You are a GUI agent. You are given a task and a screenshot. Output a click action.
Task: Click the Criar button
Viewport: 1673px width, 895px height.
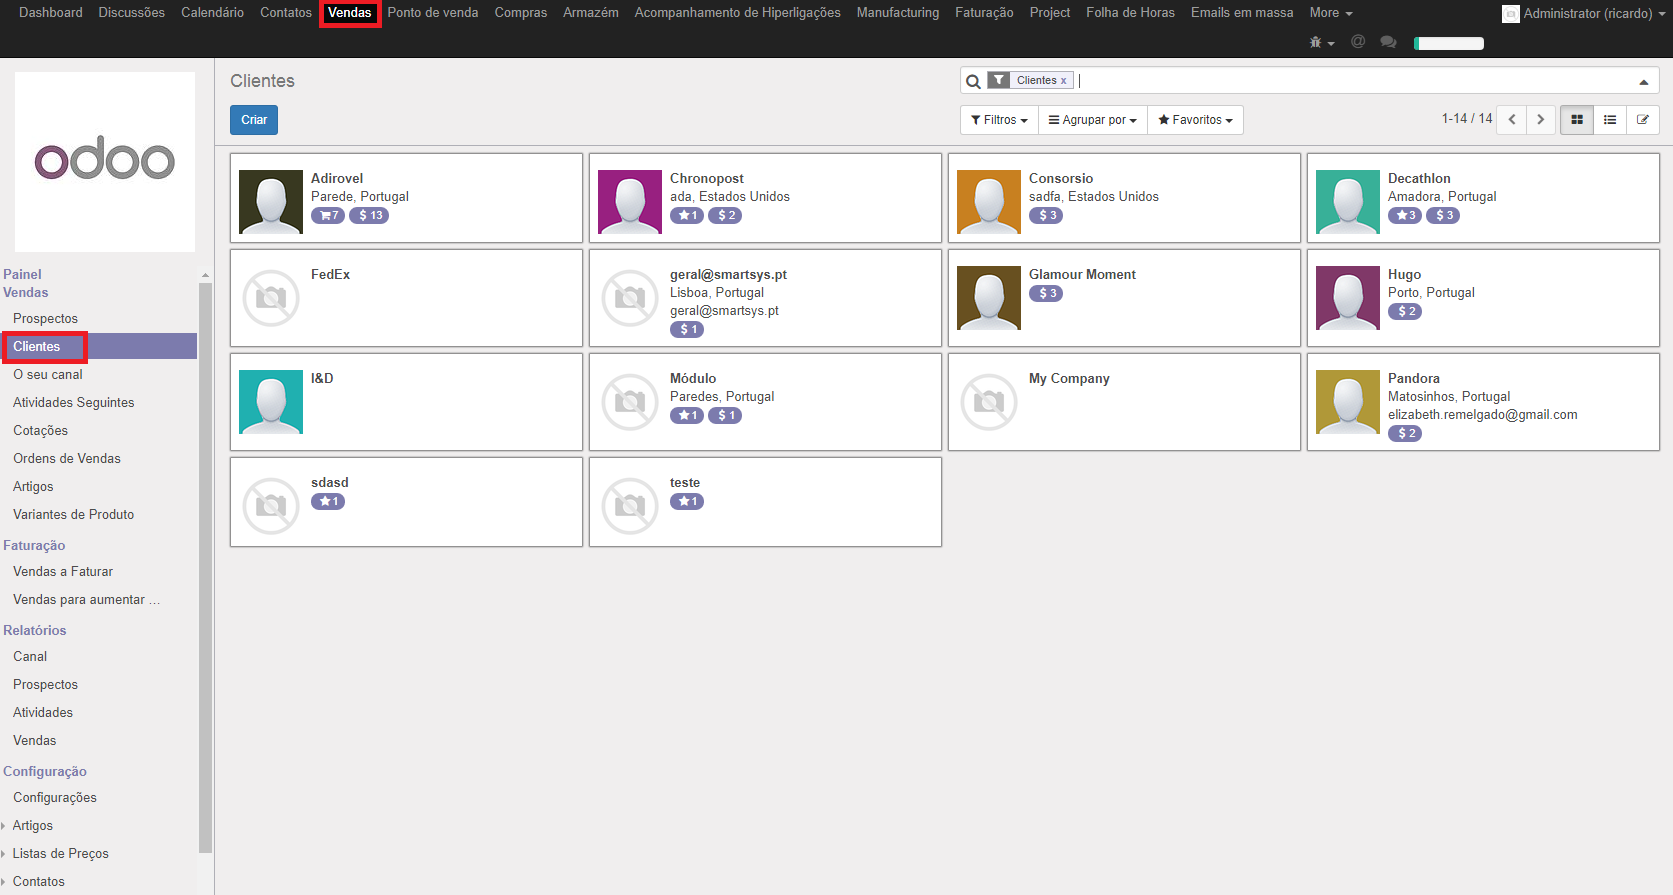pos(254,120)
